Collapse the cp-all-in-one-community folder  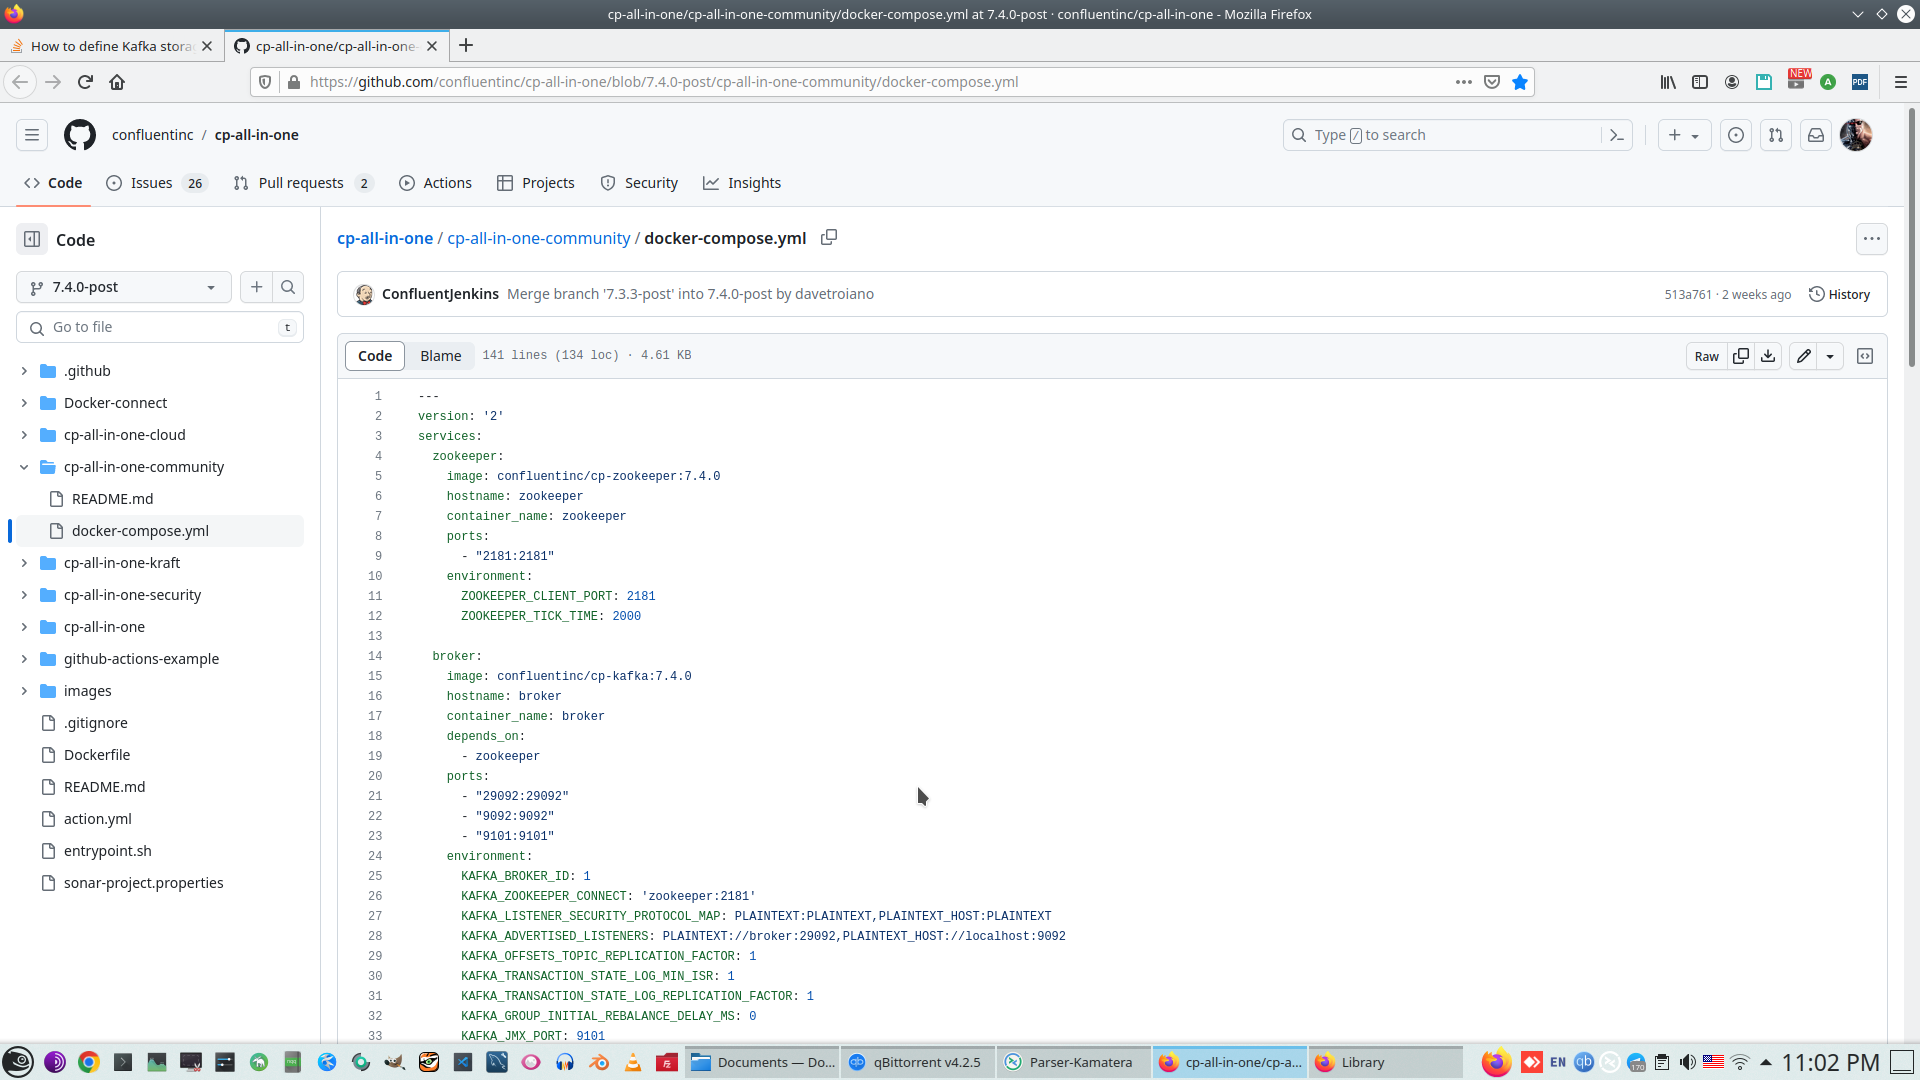[x=24, y=467]
